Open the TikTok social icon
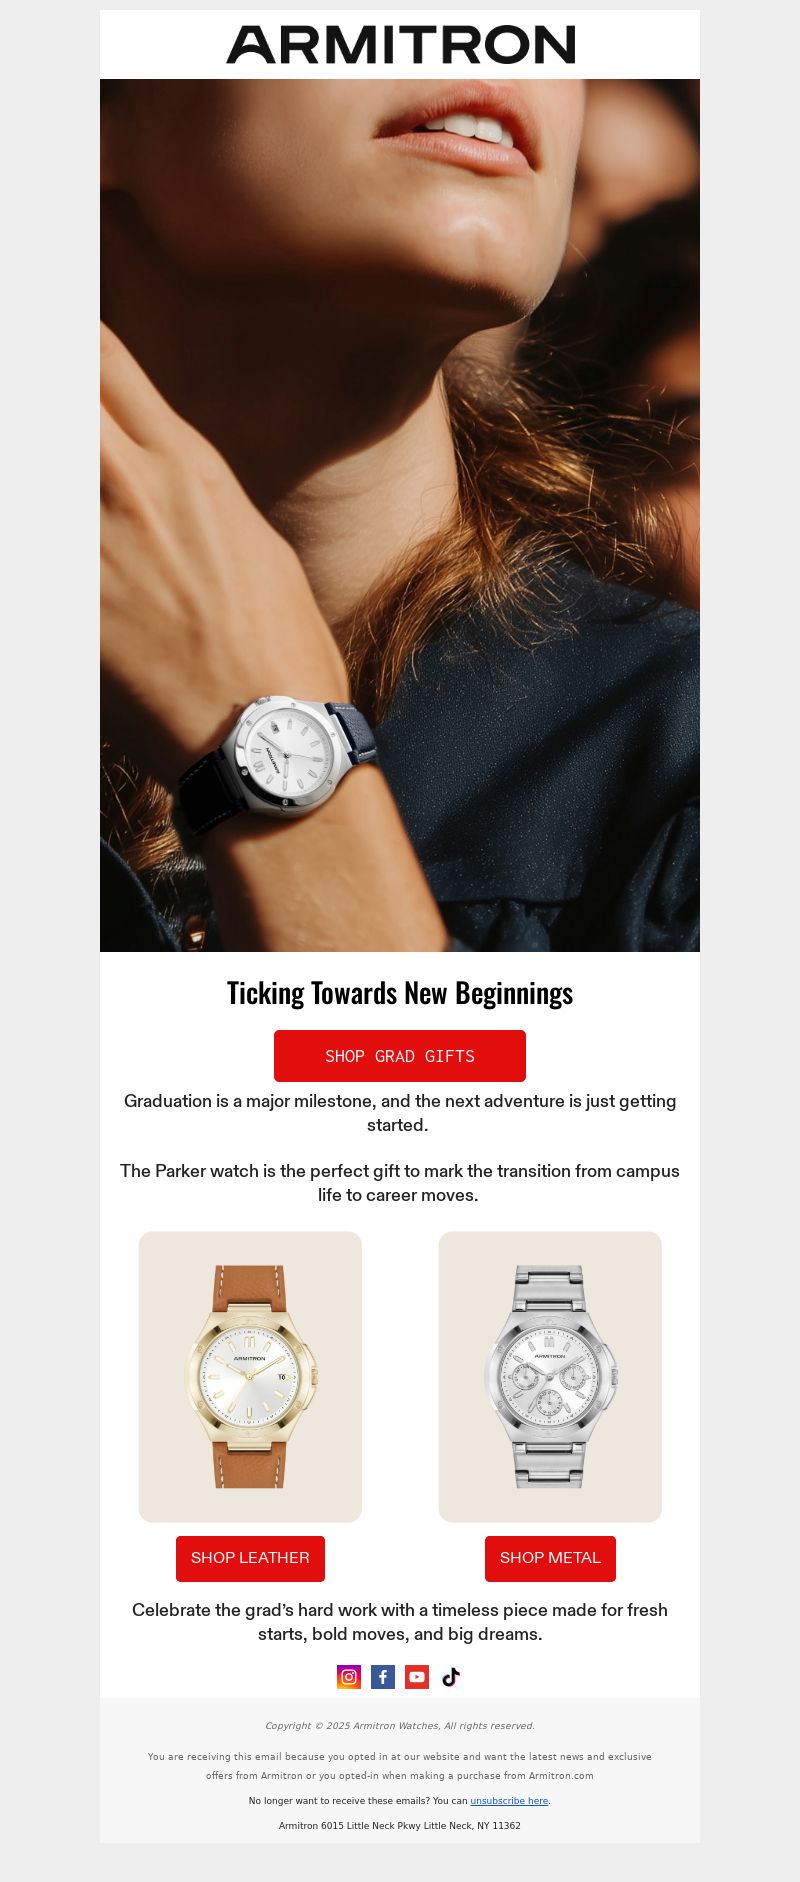Image resolution: width=800 pixels, height=1882 pixels. (x=451, y=1677)
